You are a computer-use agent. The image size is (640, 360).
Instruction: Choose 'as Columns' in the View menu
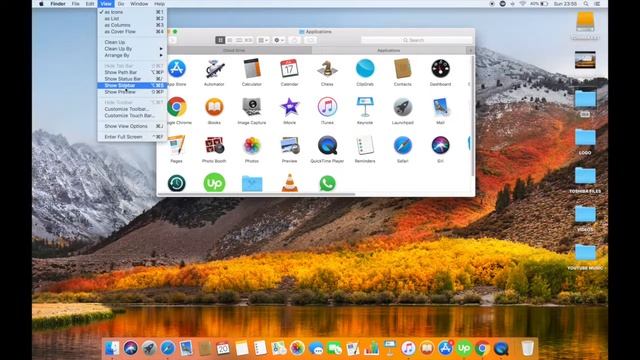tap(132, 25)
